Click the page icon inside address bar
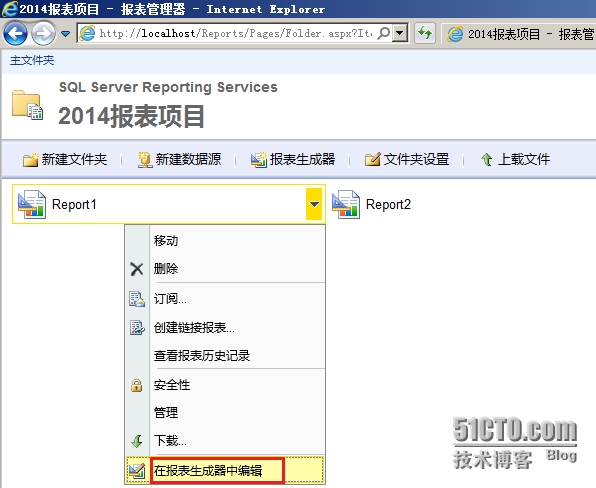 87,33
